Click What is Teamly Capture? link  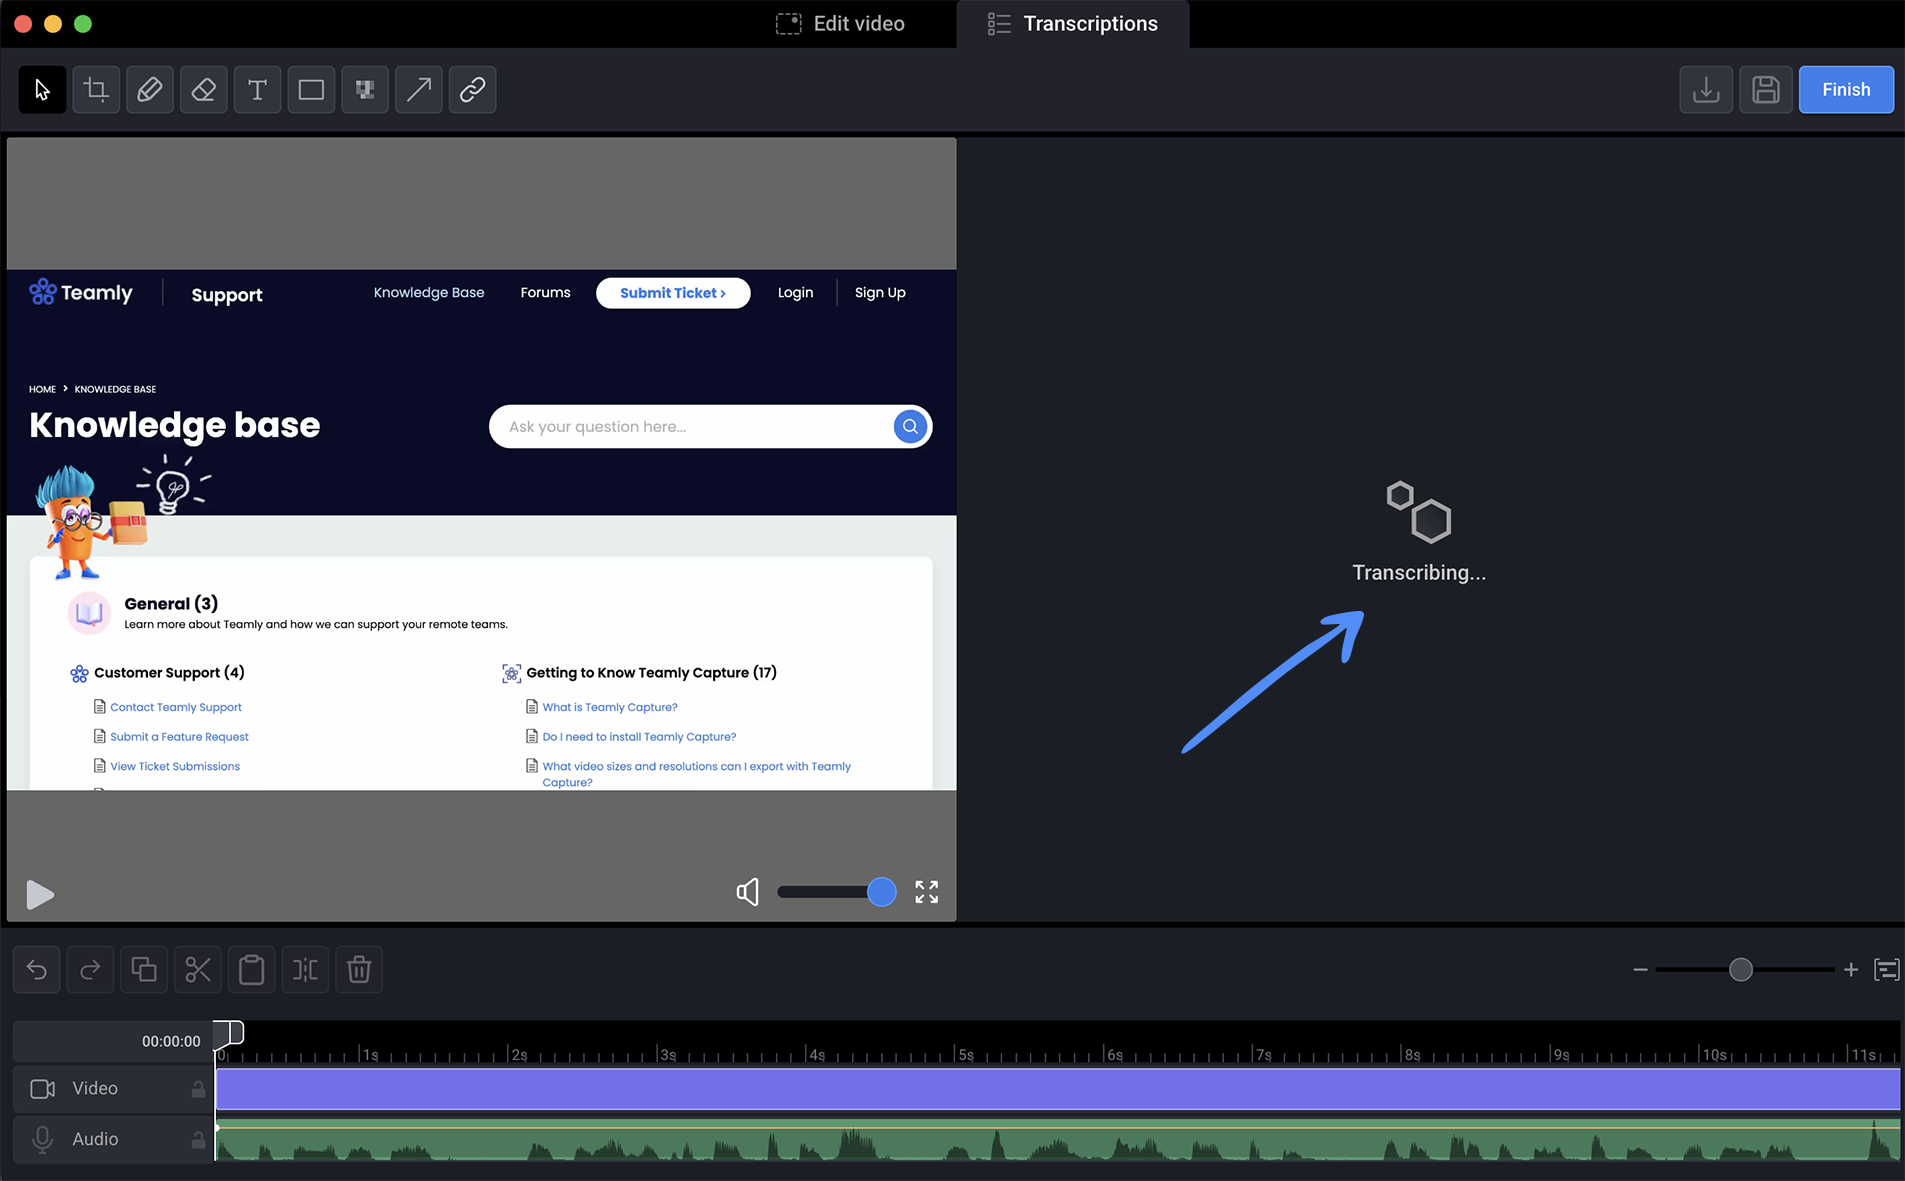(x=610, y=707)
